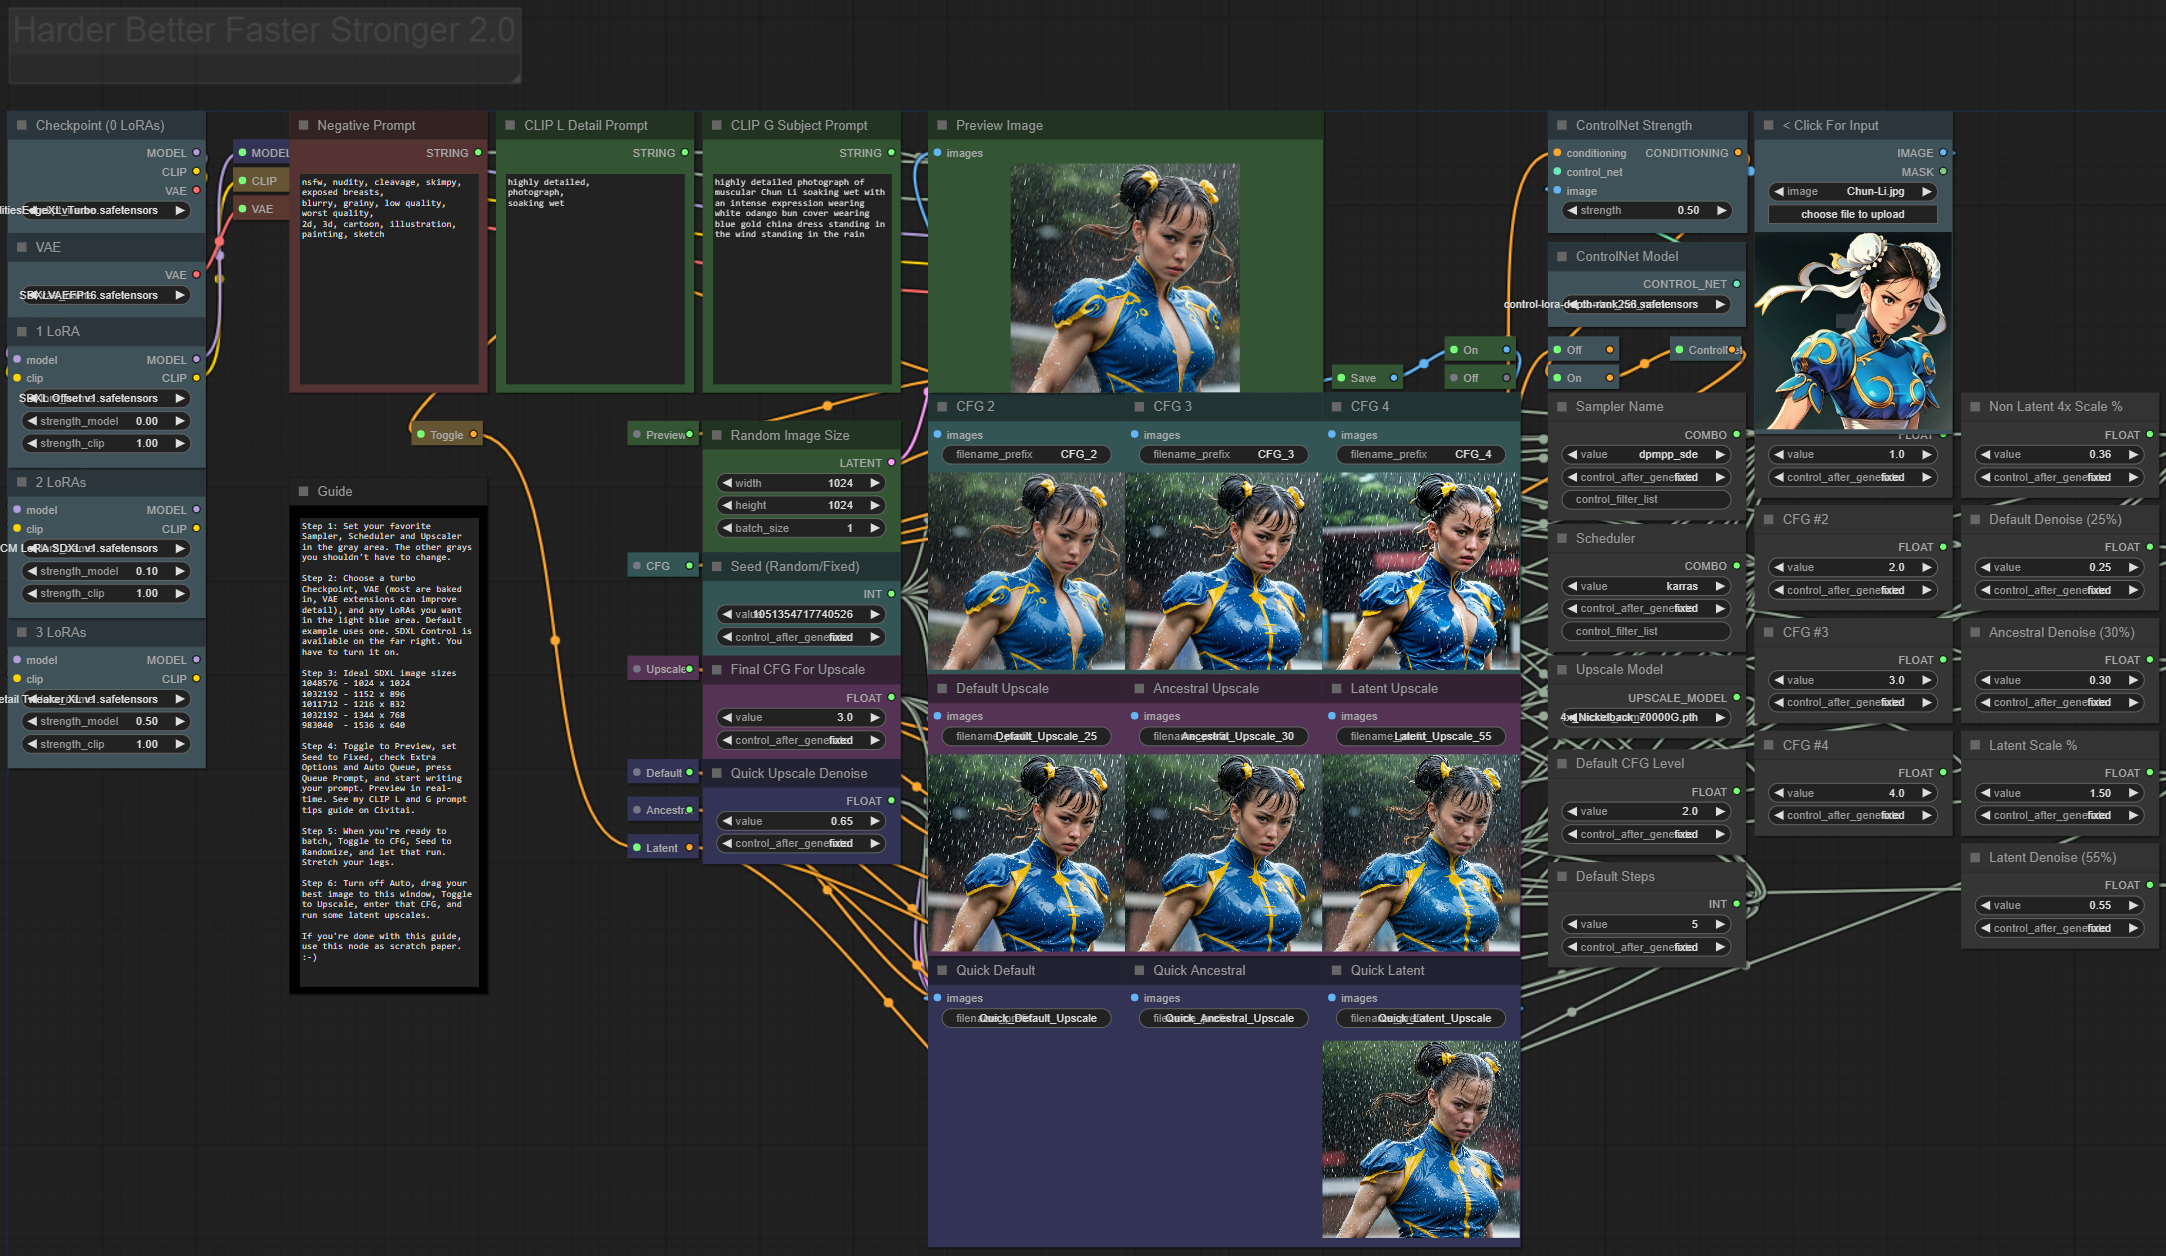Collapse the ControlNet Strength node
This screenshot has width=2166, height=1256.
pos(1562,126)
